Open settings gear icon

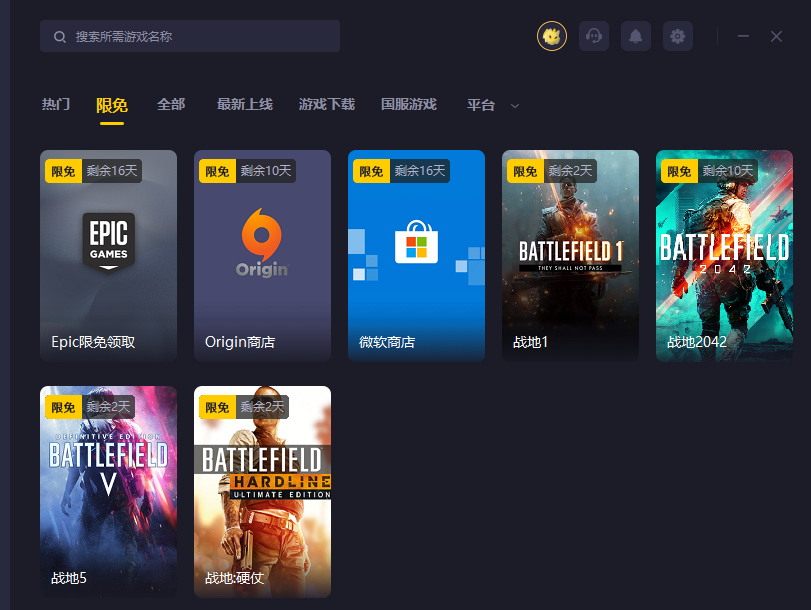678,36
